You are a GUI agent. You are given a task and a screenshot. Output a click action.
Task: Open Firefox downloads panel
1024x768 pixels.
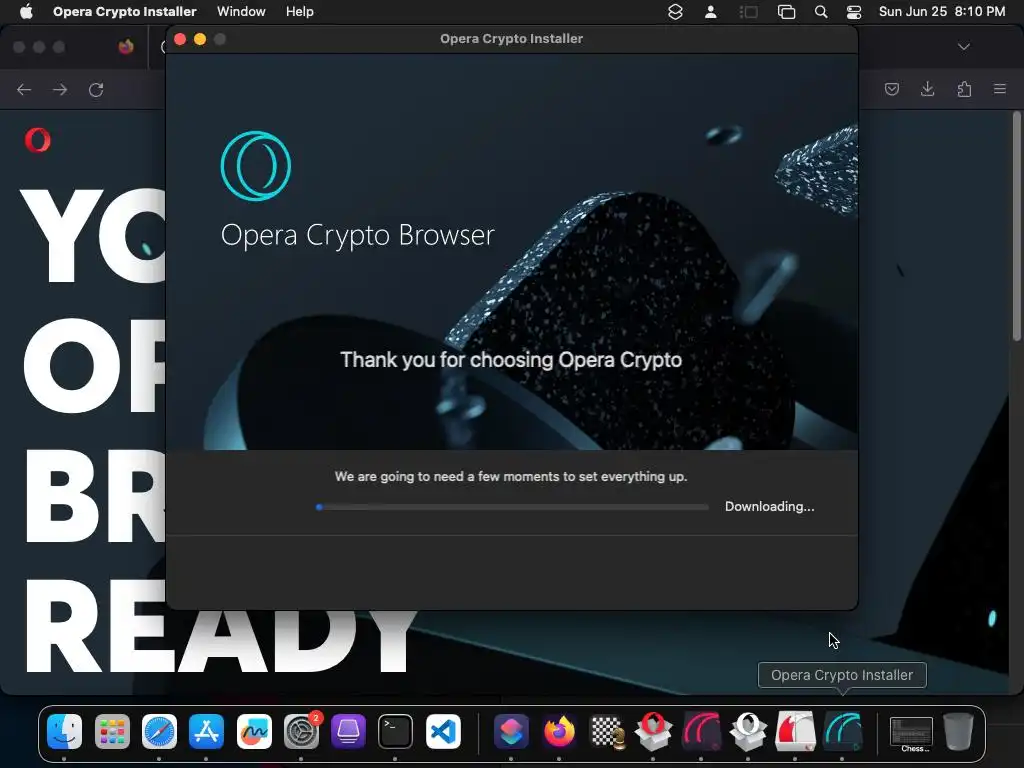(x=927, y=89)
